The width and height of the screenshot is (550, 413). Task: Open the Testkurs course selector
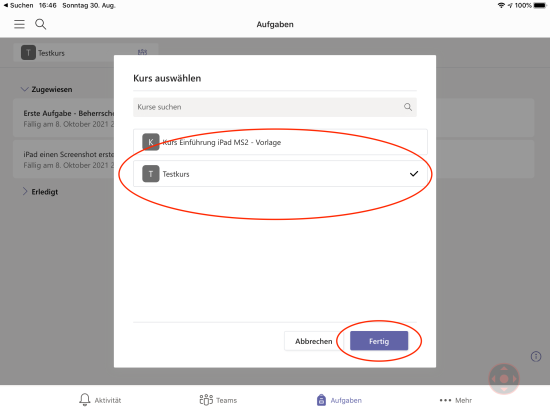(86, 53)
